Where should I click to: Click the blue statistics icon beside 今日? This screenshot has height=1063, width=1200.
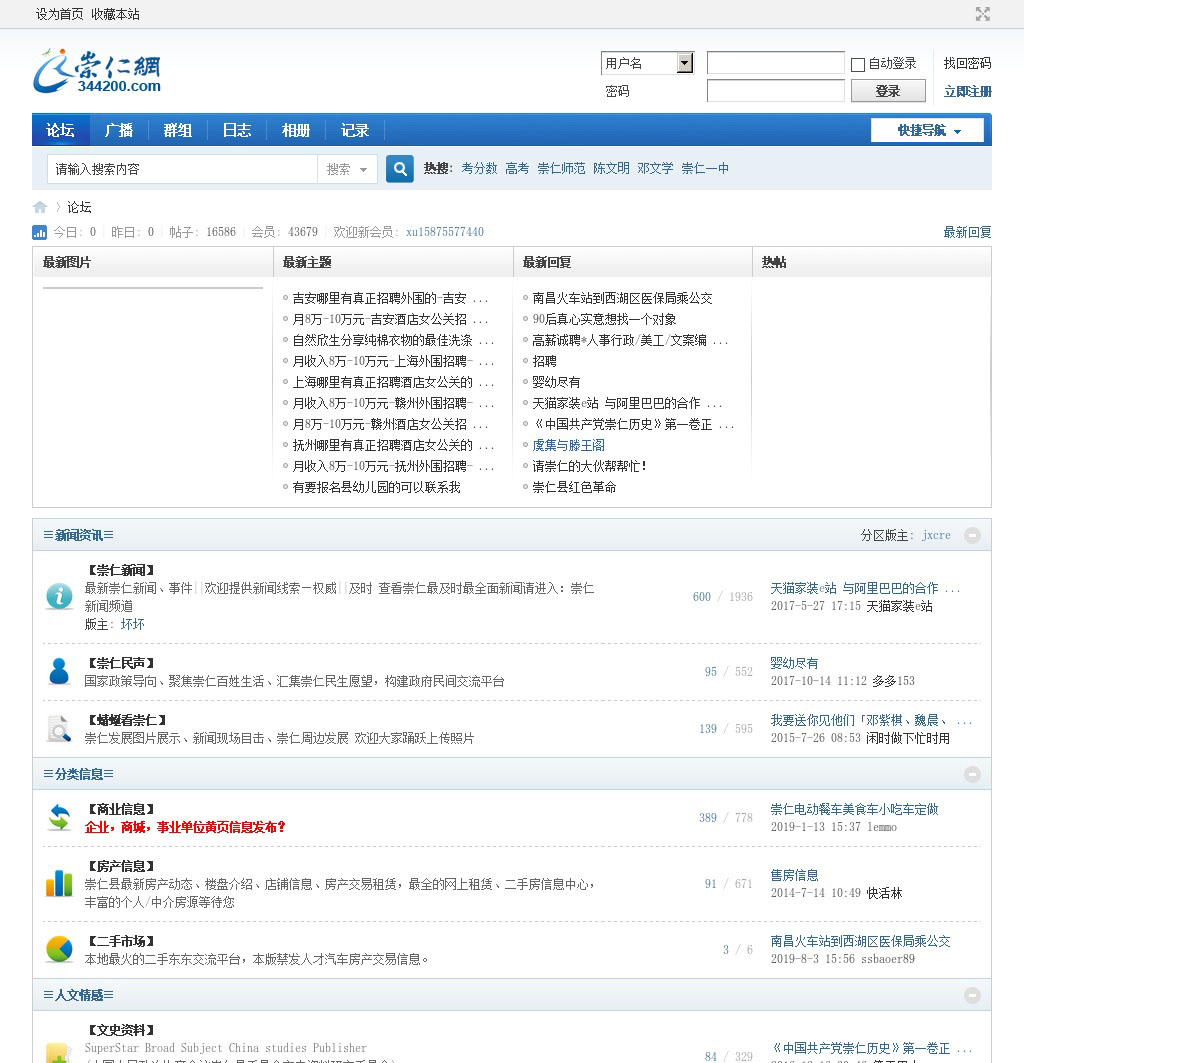(x=40, y=232)
